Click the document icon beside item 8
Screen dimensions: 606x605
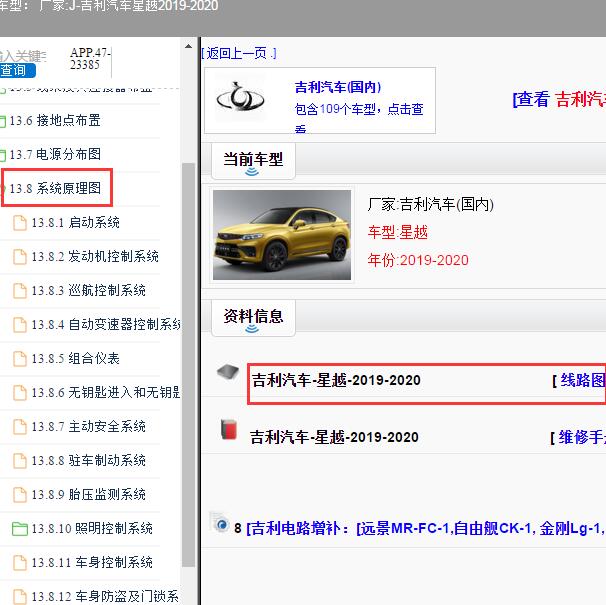[220, 523]
